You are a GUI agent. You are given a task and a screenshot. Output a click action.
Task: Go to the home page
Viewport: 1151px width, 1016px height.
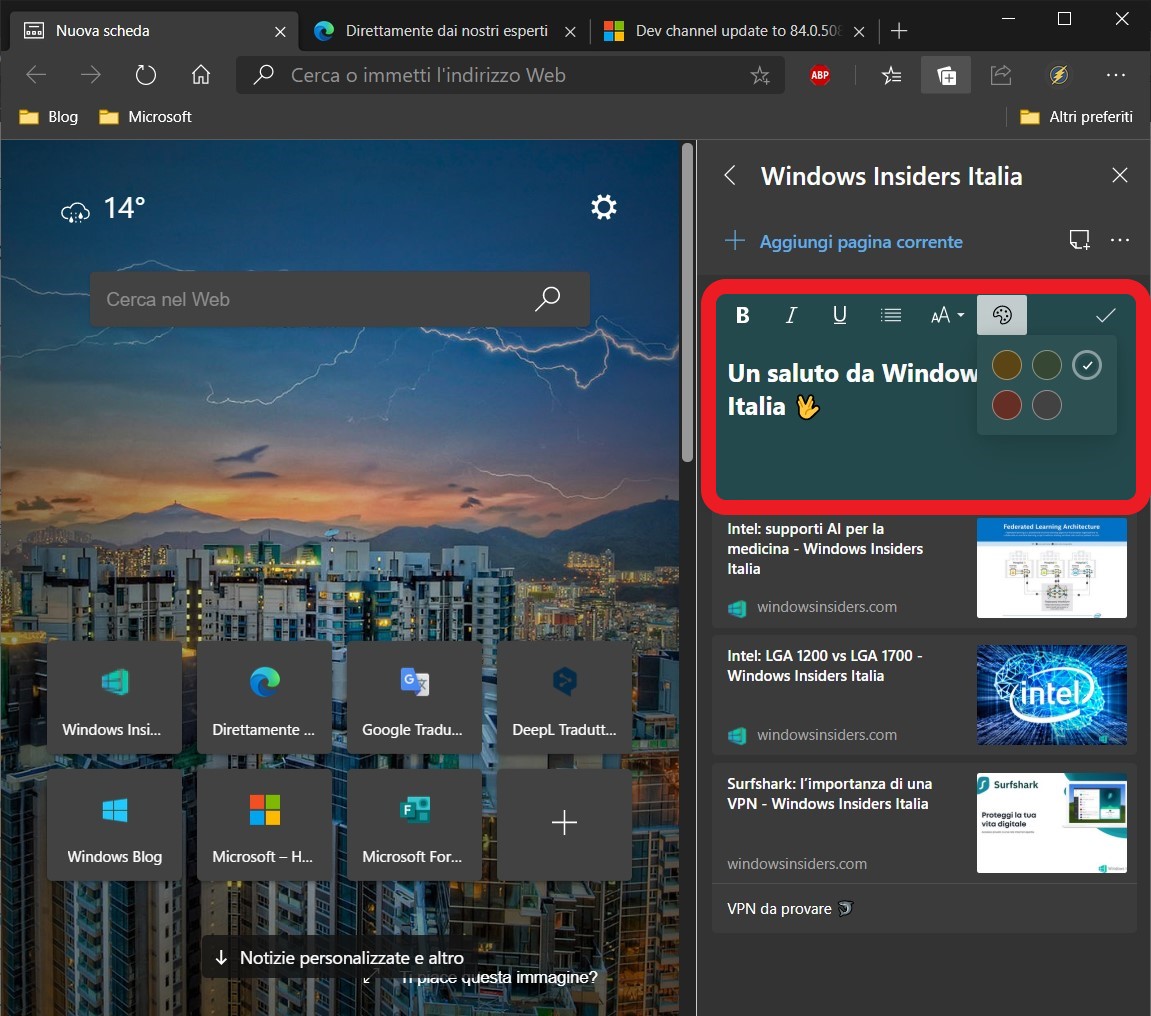point(200,75)
